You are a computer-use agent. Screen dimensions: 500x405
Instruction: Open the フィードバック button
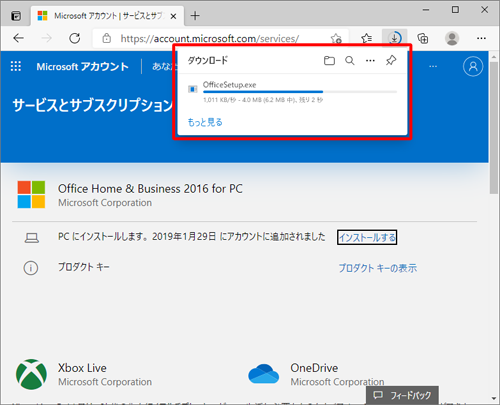(402, 395)
